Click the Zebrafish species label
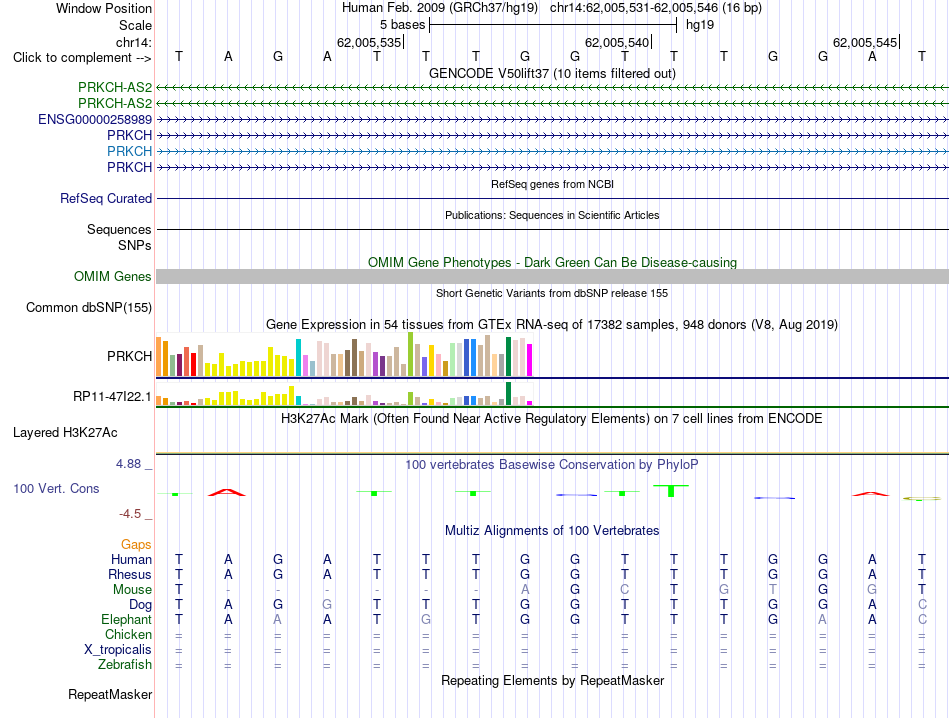 click(125, 665)
